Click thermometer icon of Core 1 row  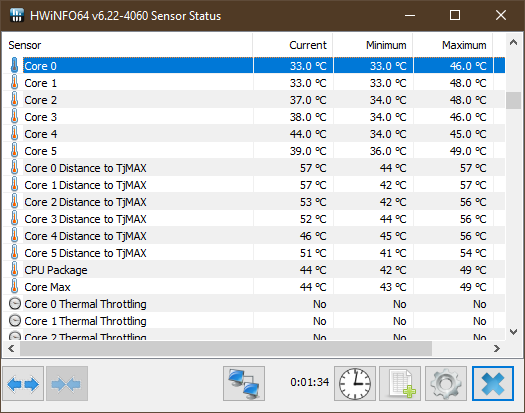14,82
